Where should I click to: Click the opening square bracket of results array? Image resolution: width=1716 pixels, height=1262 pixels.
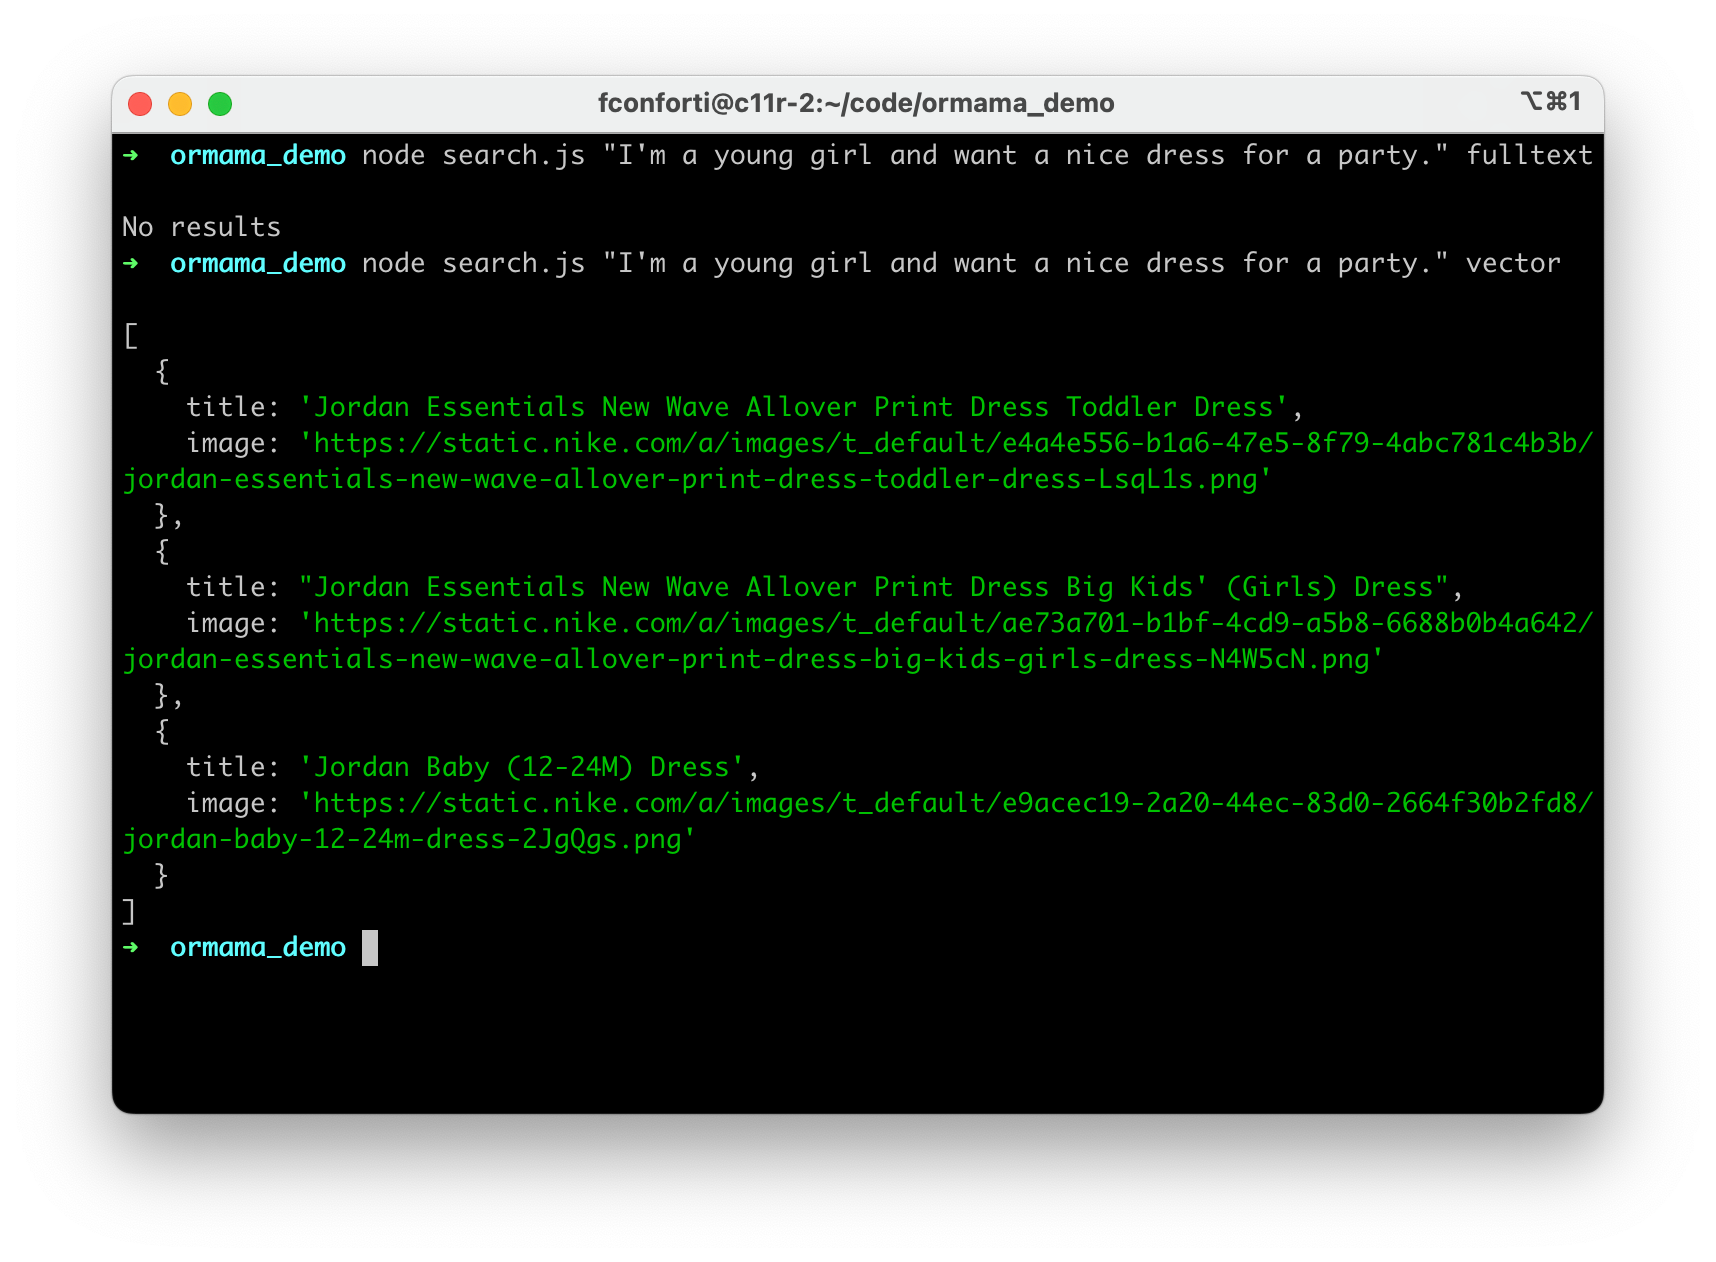tap(130, 335)
